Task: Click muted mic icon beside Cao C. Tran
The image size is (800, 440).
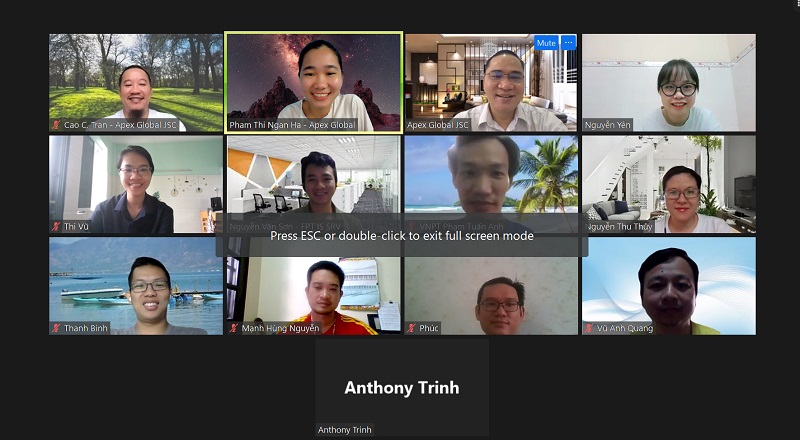Action: 56,125
